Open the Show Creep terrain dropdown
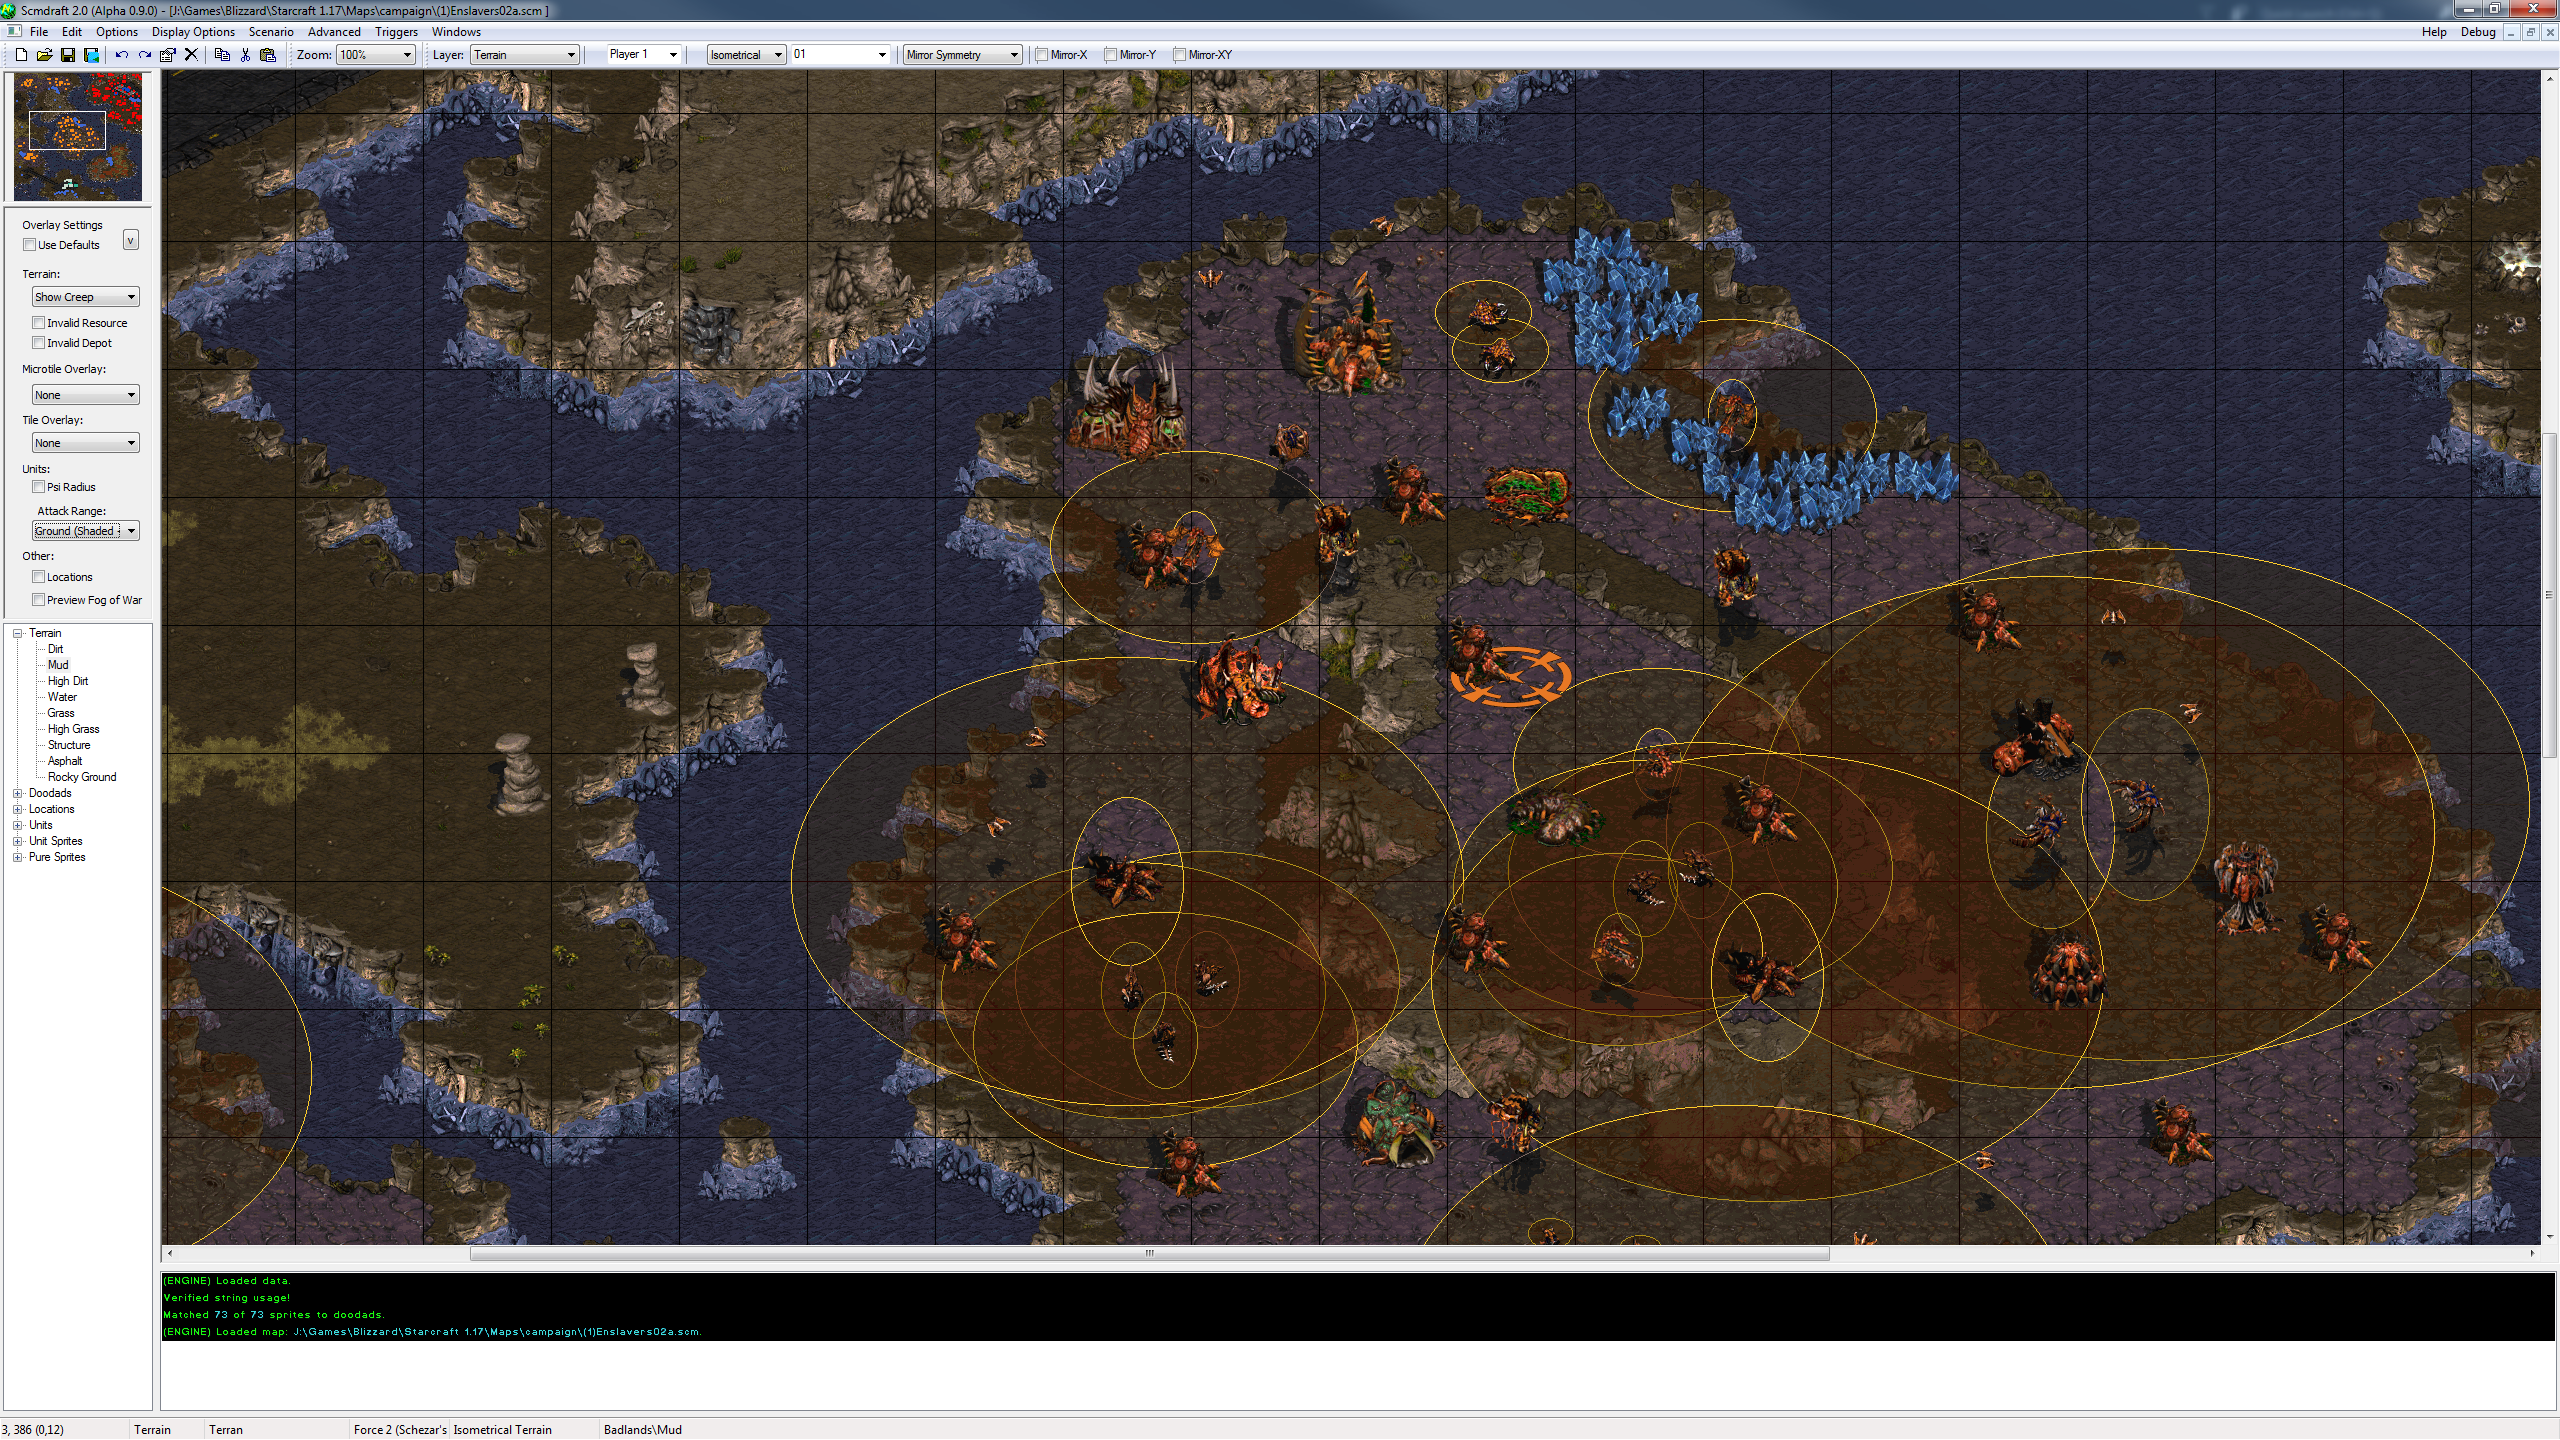Screen dimensions: 2560x1440 click(x=85, y=297)
